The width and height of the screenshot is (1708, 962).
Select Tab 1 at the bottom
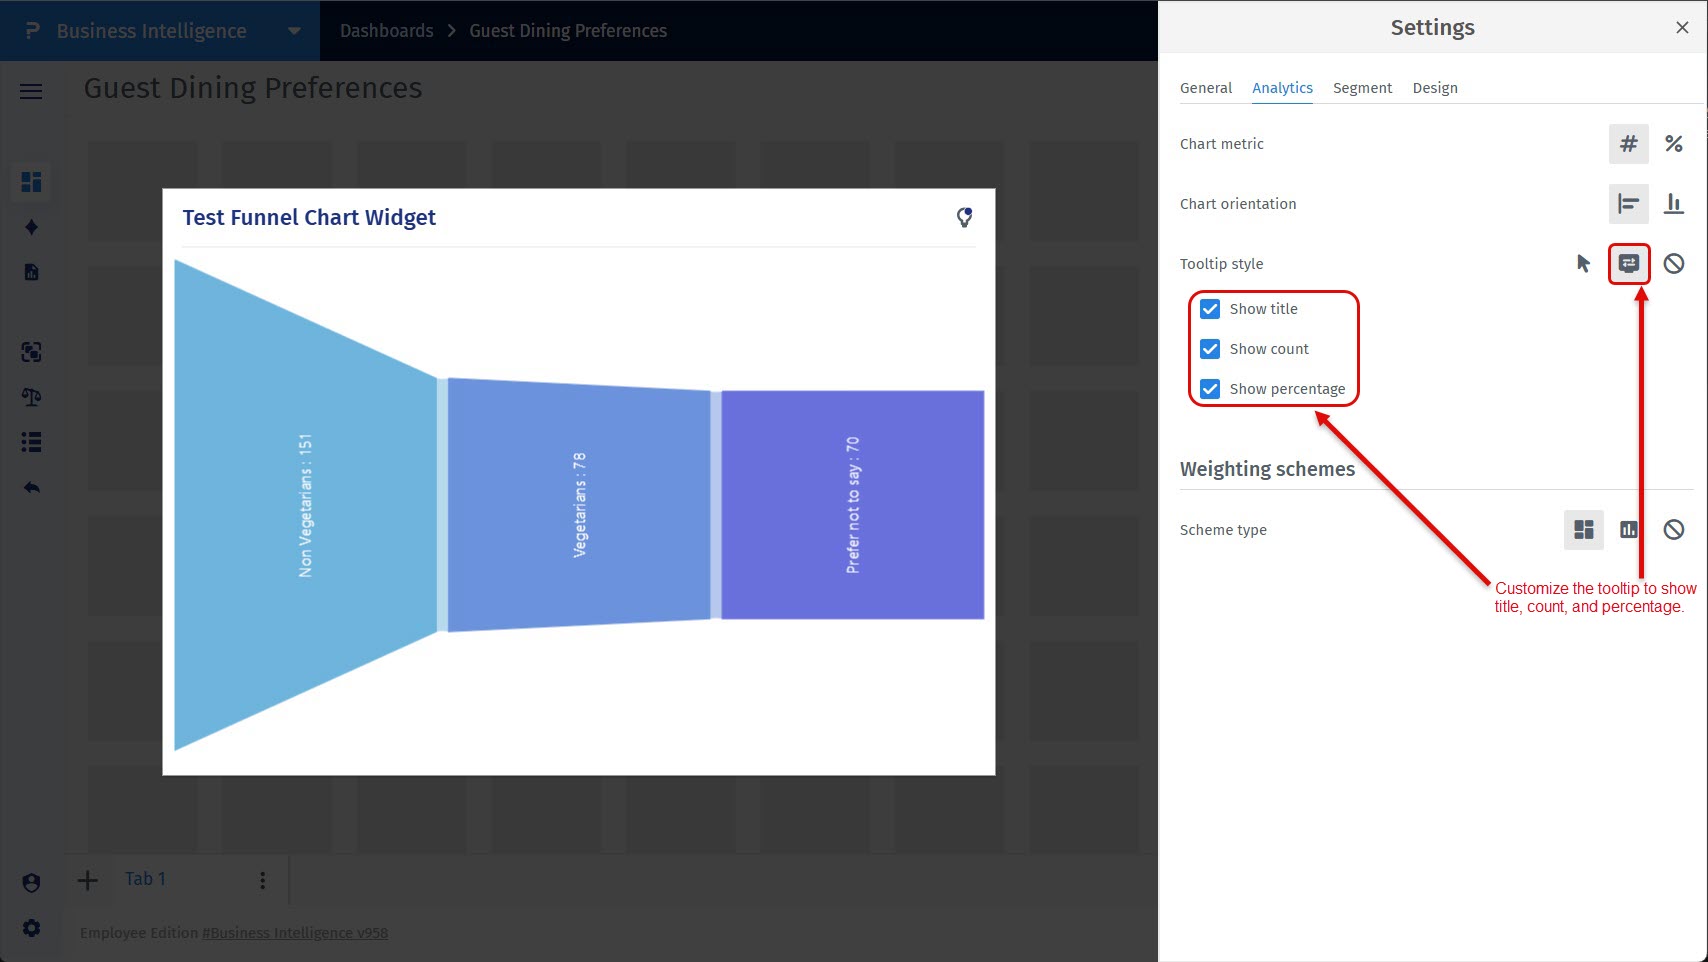[x=145, y=879]
